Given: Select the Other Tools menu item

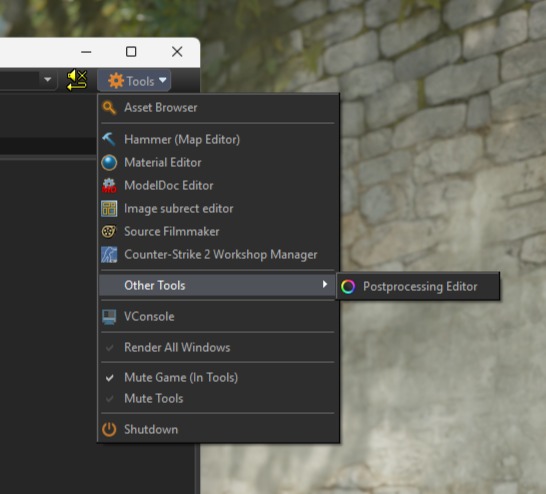Looking at the screenshot, I should click(x=218, y=285).
